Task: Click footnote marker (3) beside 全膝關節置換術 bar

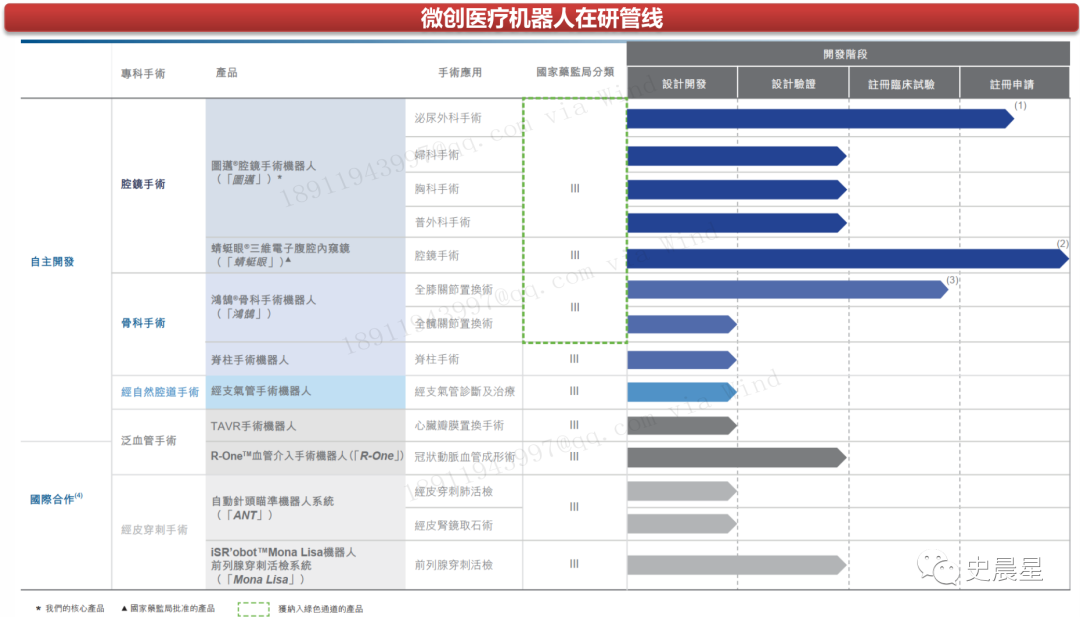Action: 952,280
